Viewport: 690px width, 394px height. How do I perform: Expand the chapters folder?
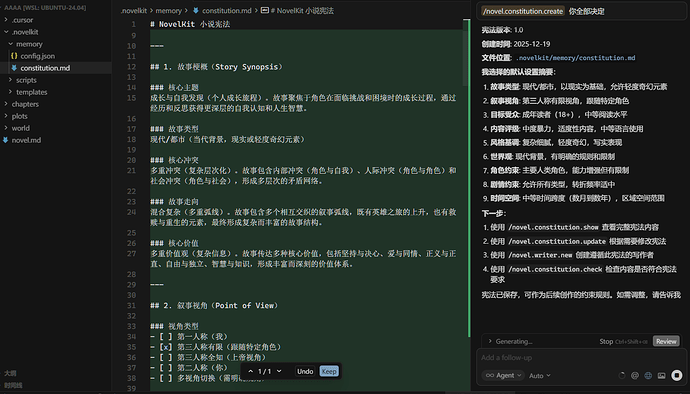(x=25, y=104)
